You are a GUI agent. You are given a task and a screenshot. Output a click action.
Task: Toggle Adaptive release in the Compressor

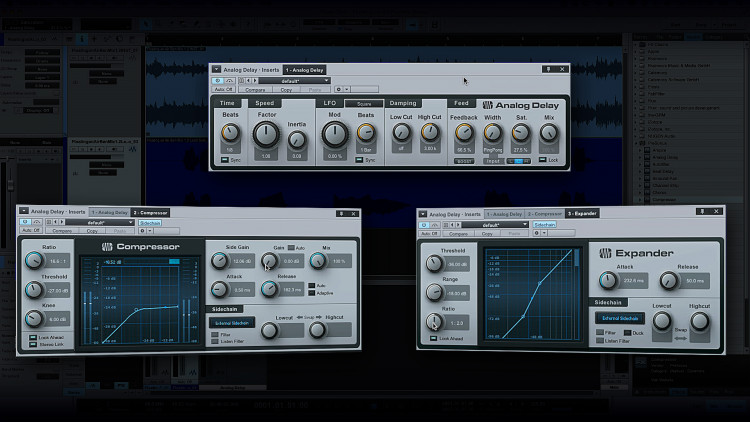click(x=312, y=293)
